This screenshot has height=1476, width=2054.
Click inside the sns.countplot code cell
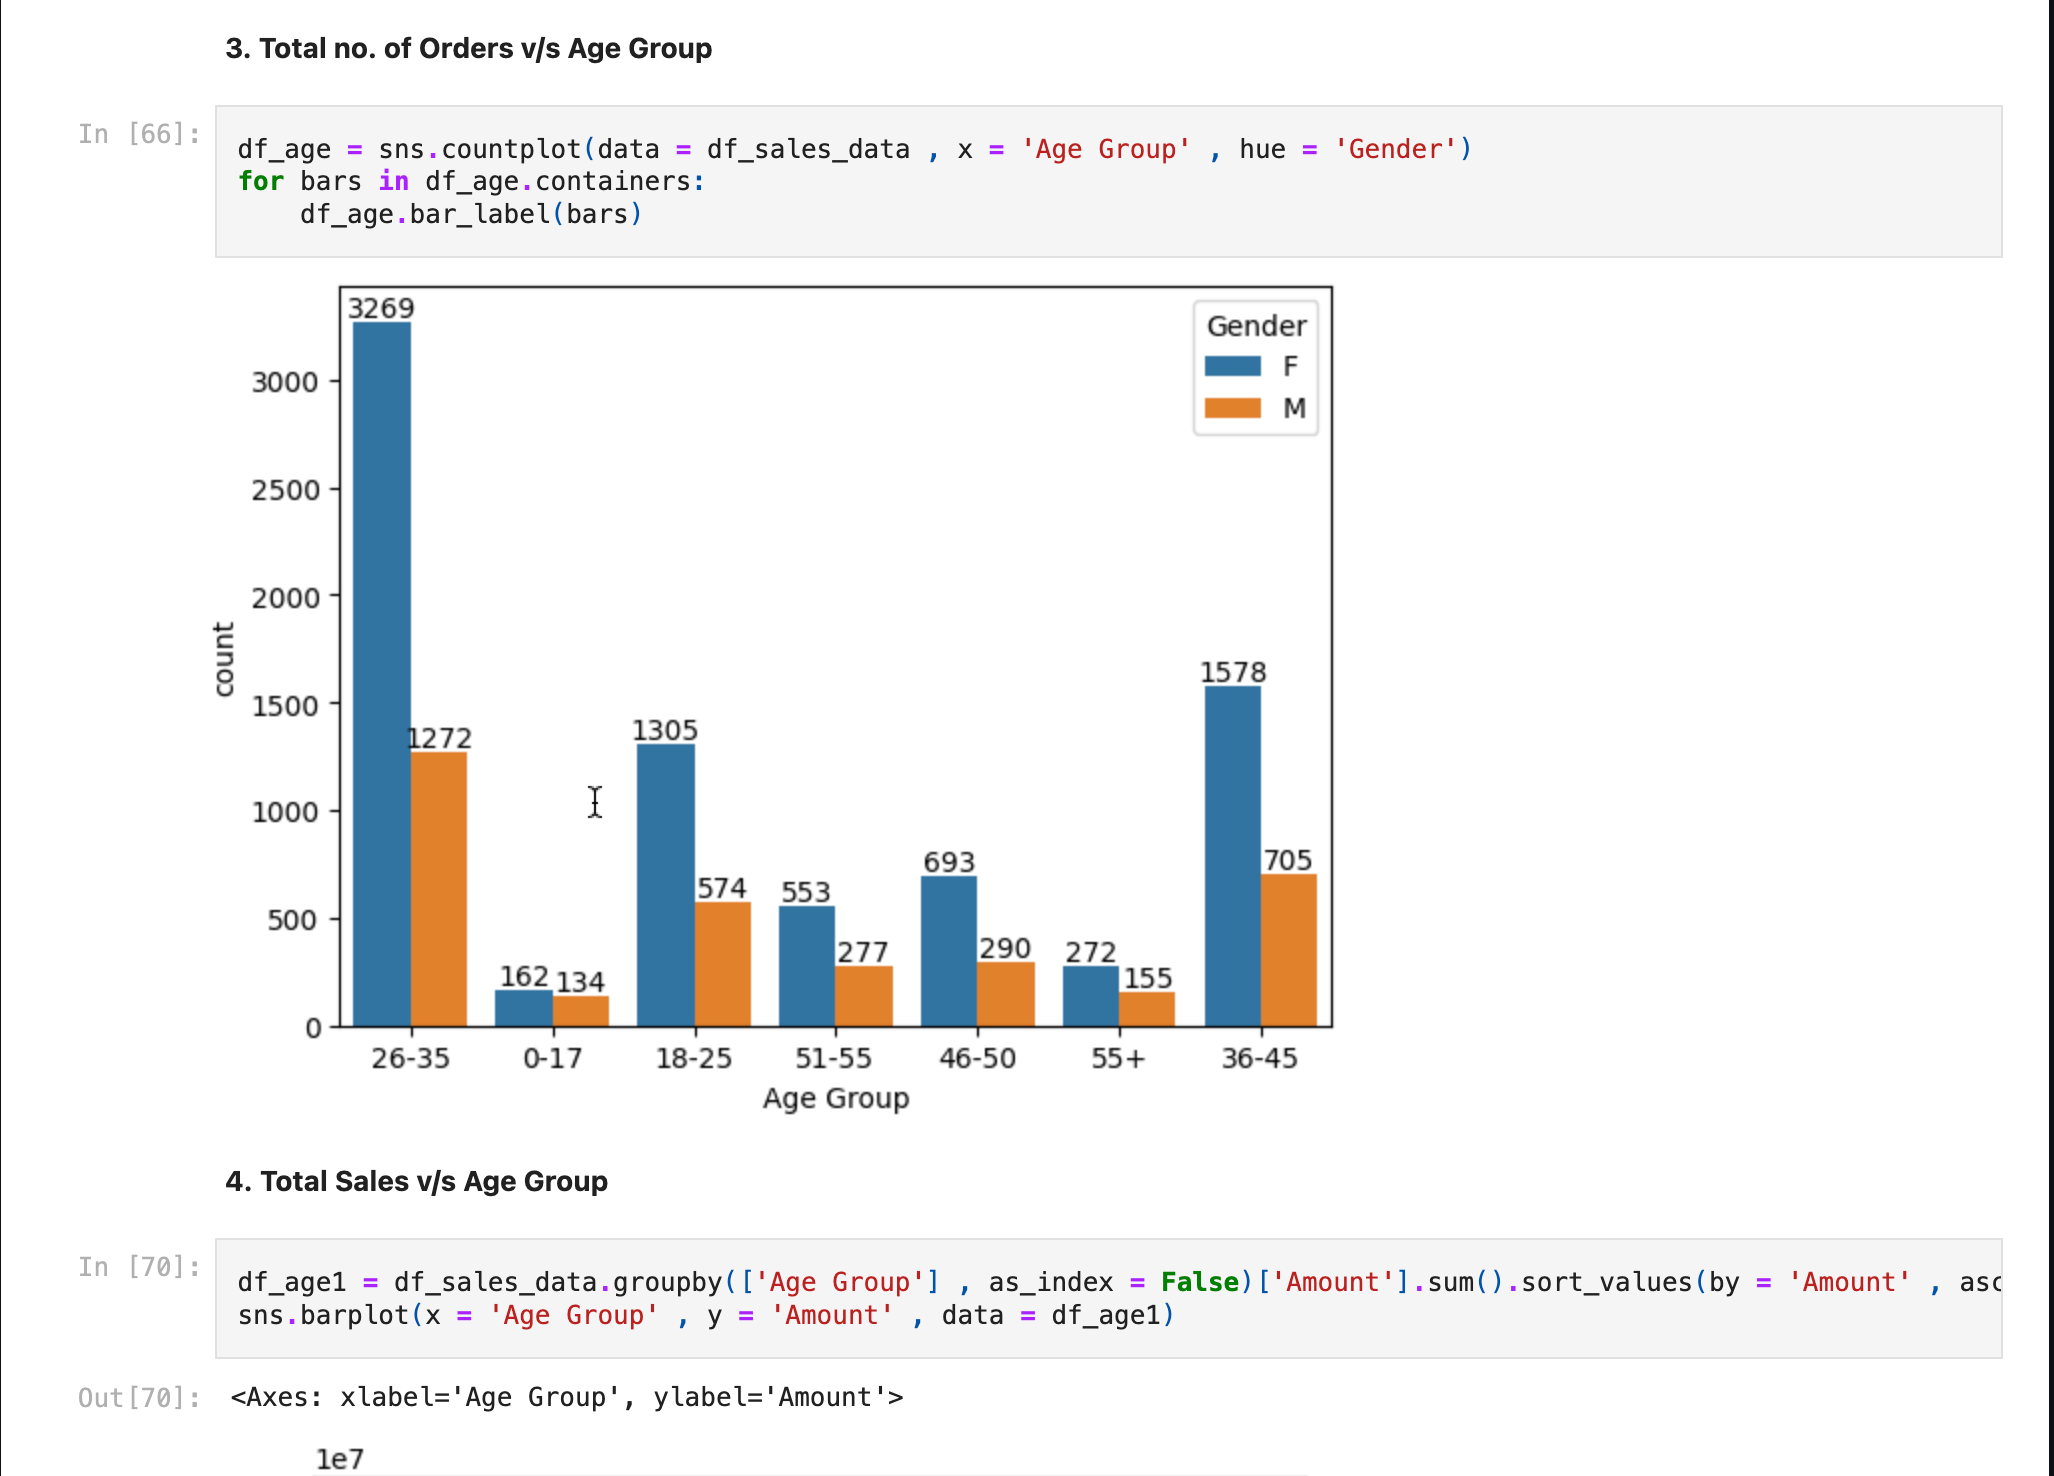pos(1107,181)
